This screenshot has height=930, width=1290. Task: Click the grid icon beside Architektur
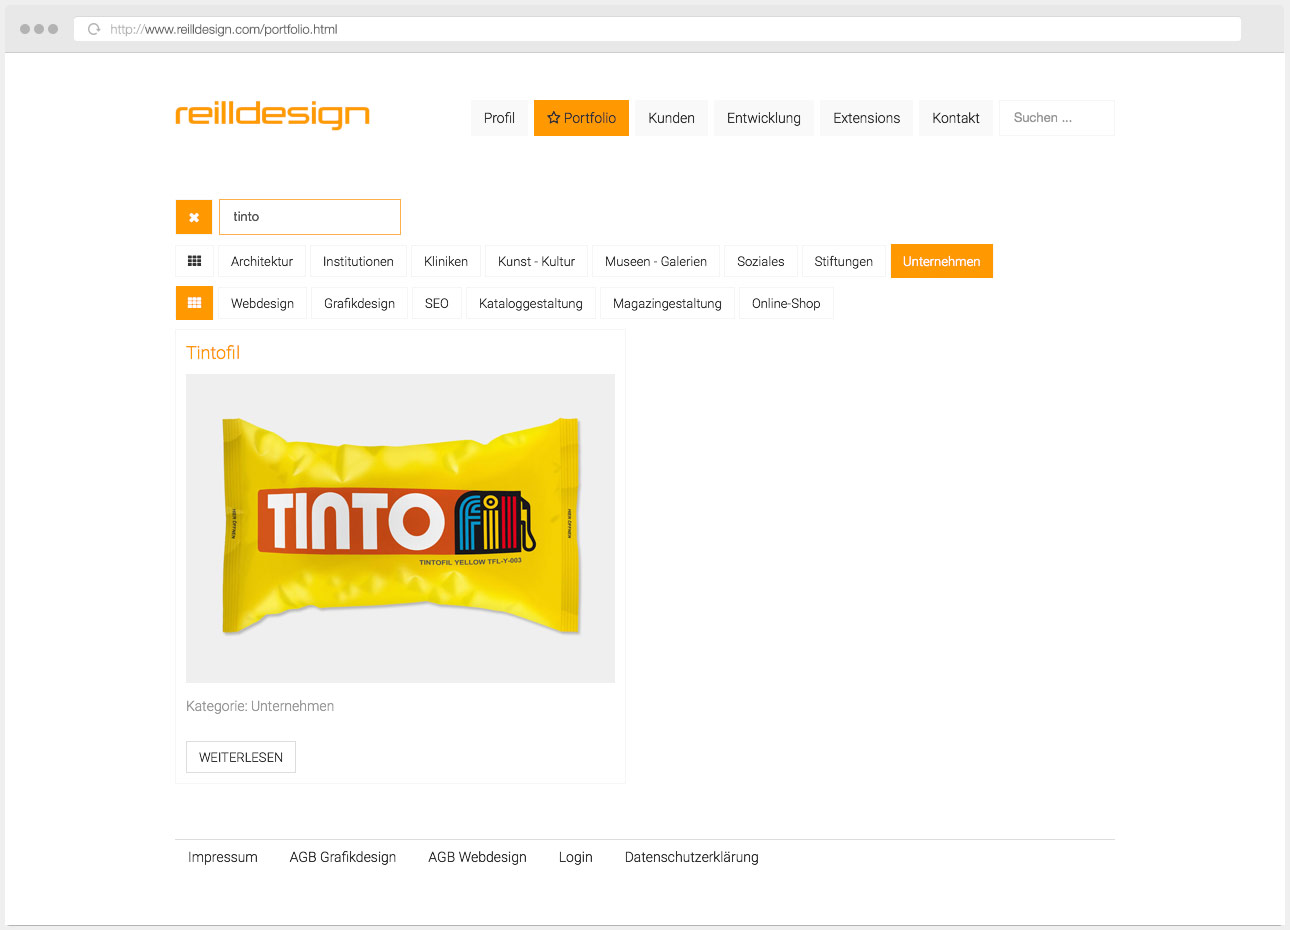click(194, 261)
